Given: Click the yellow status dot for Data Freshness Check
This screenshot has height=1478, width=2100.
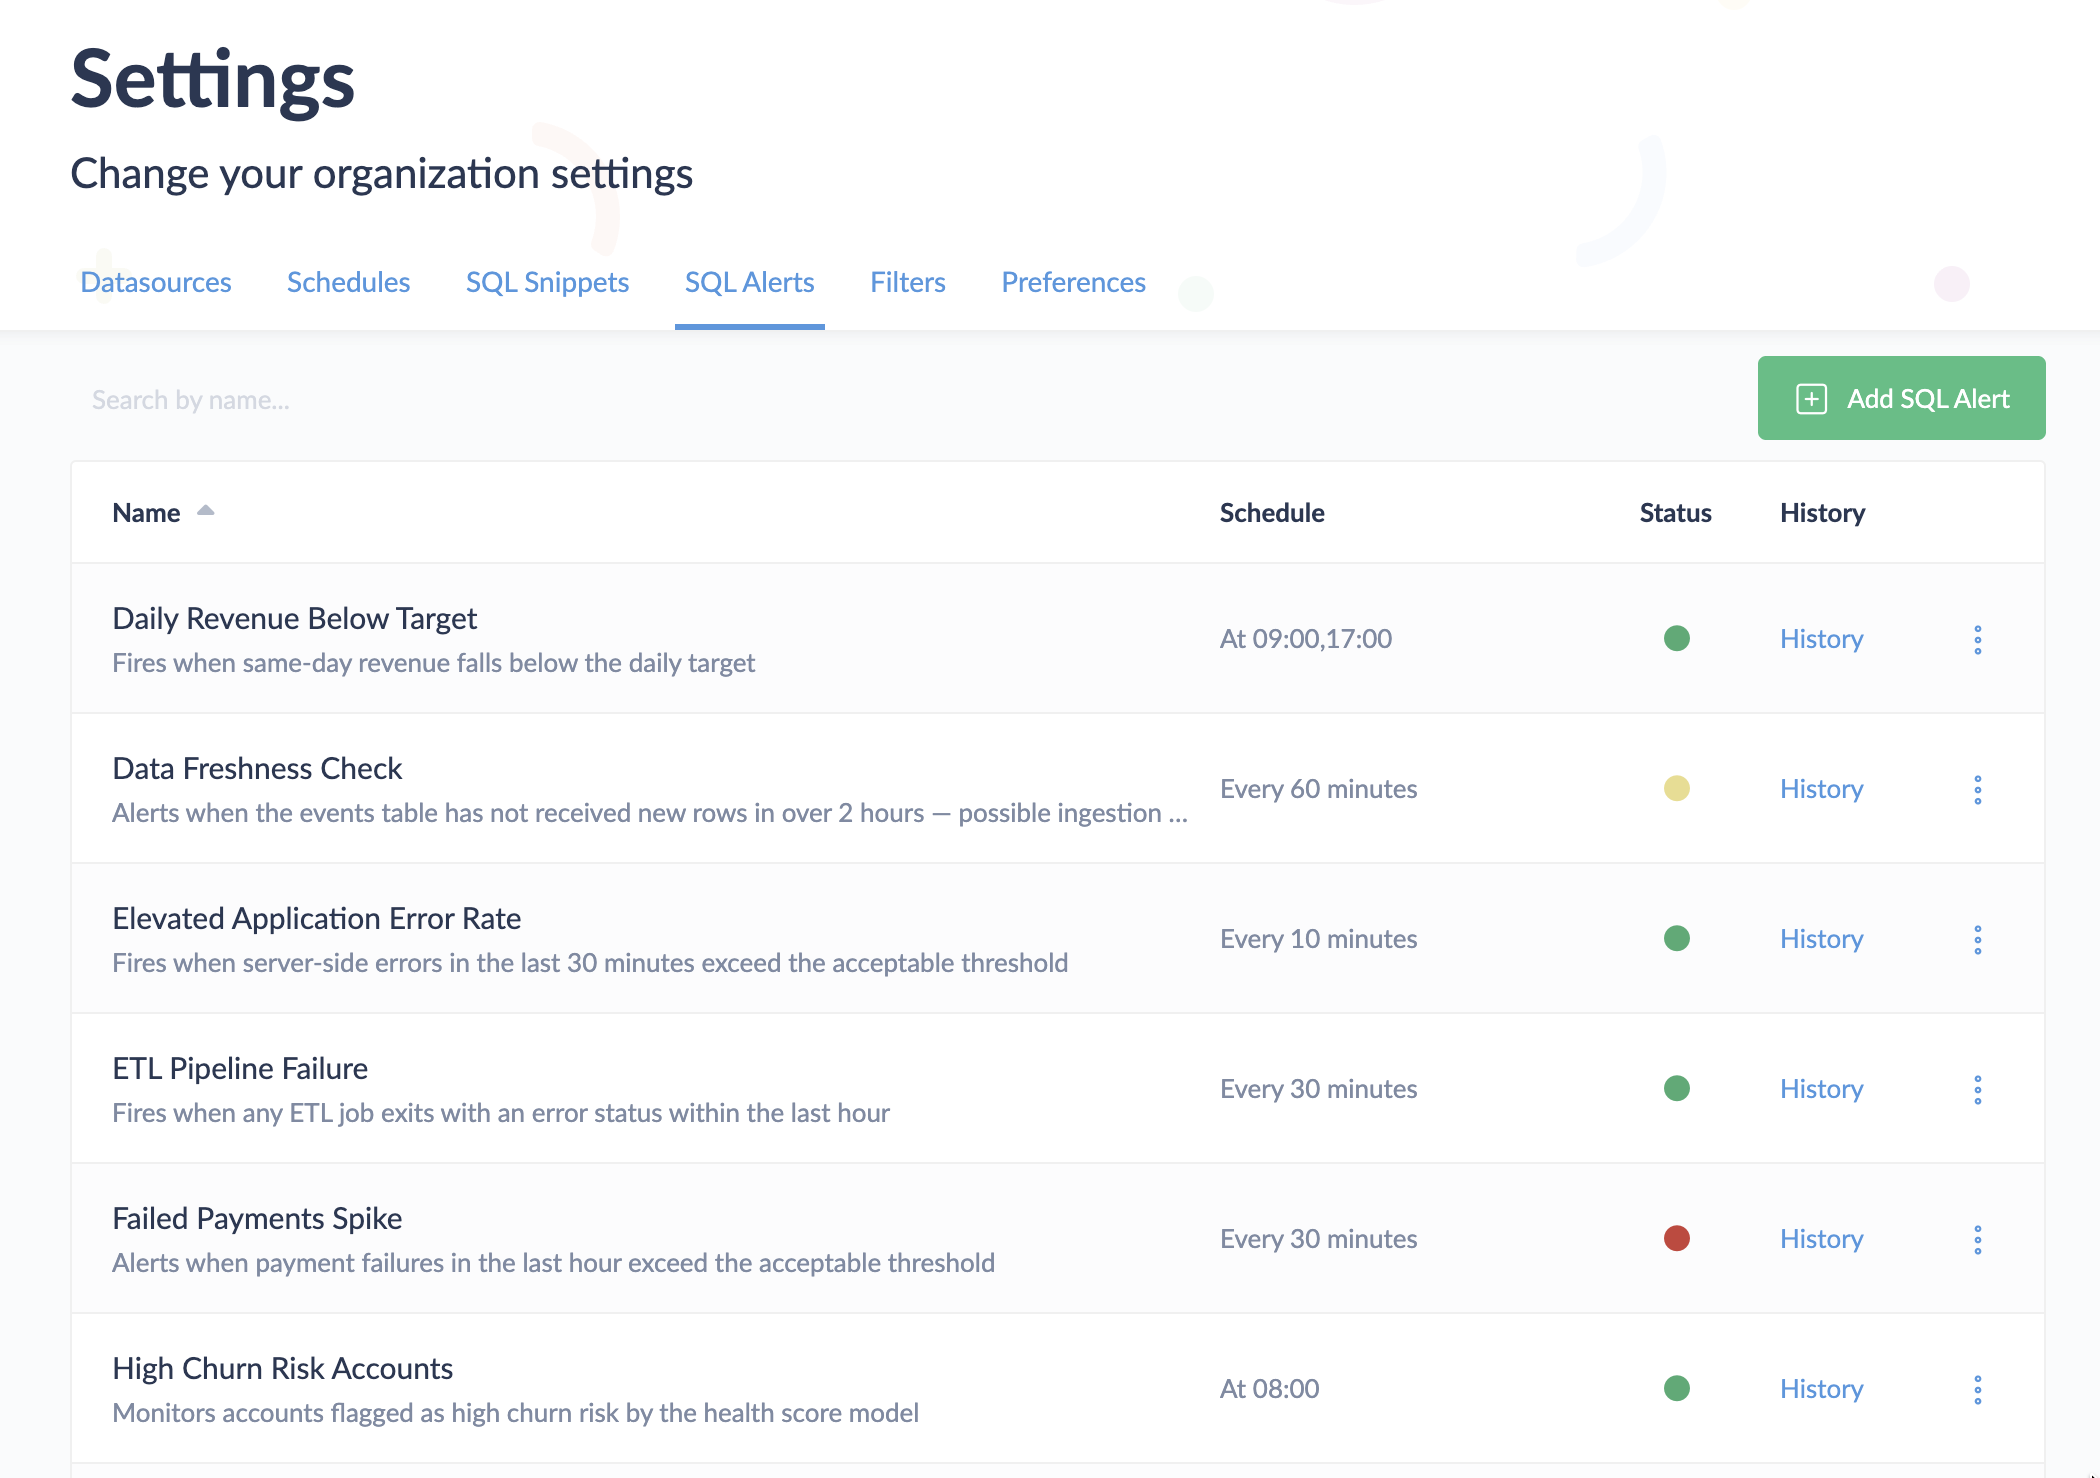Looking at the screenshot, I should click(1676, 789).
